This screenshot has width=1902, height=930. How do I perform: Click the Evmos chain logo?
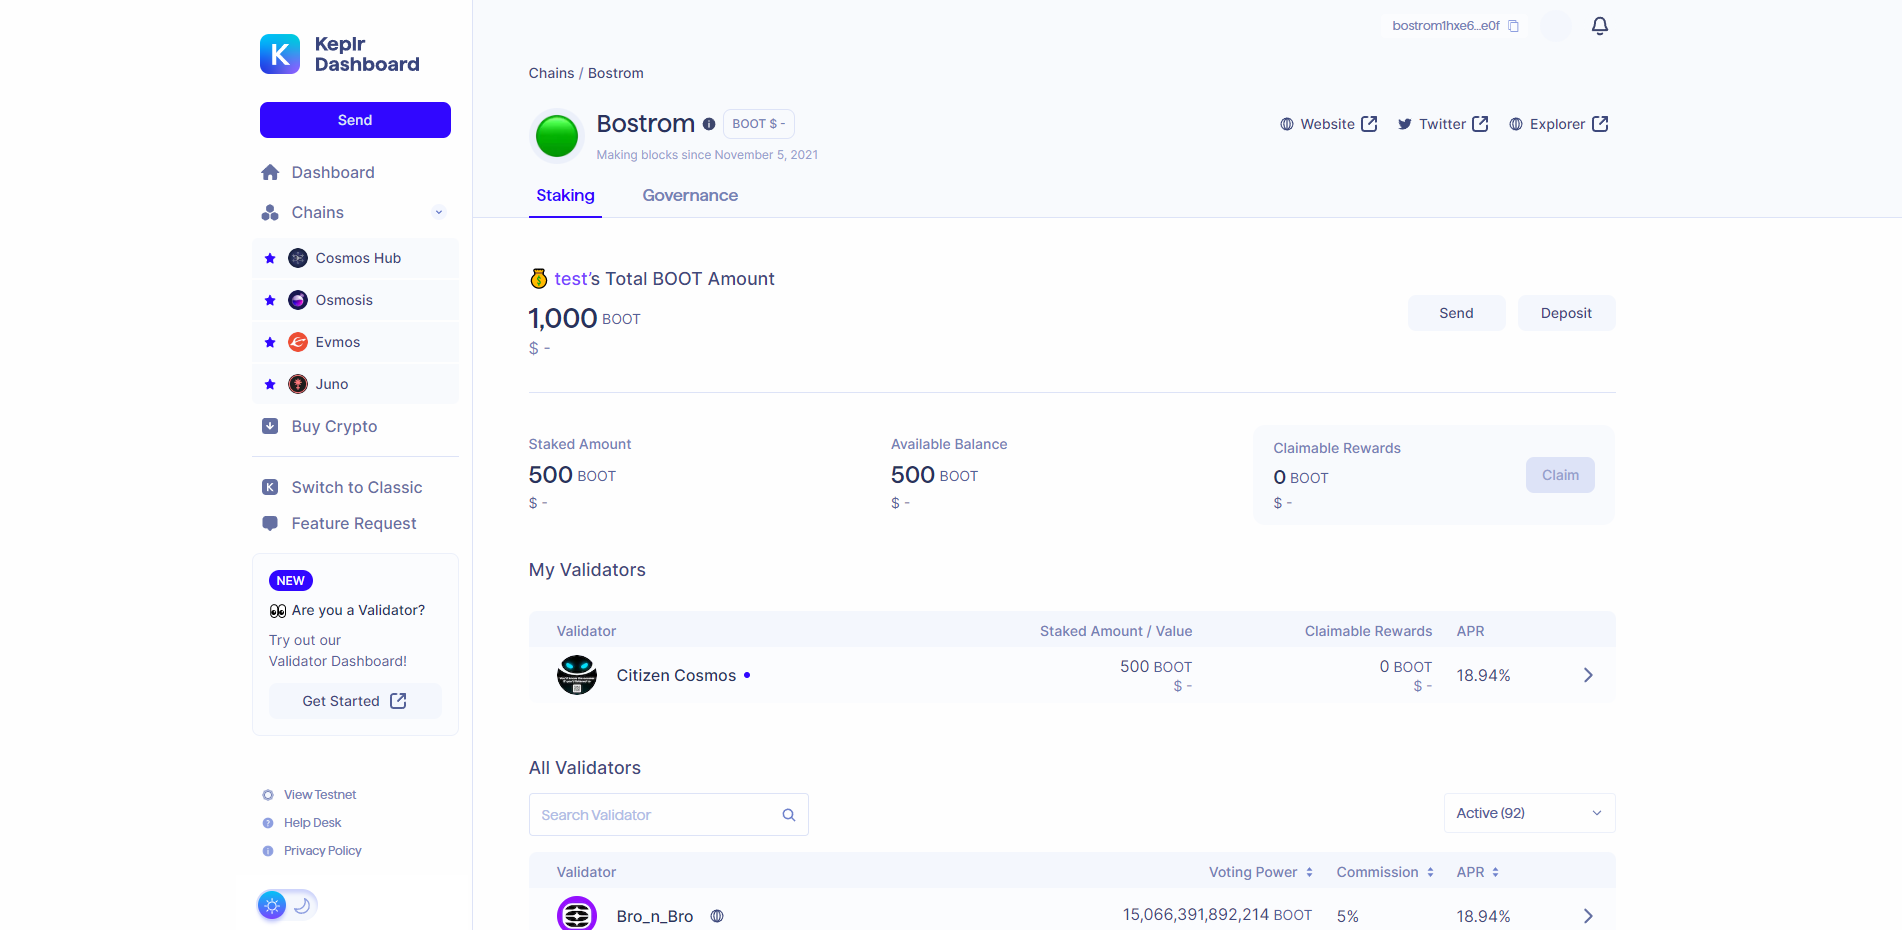(x=298, y=342)
